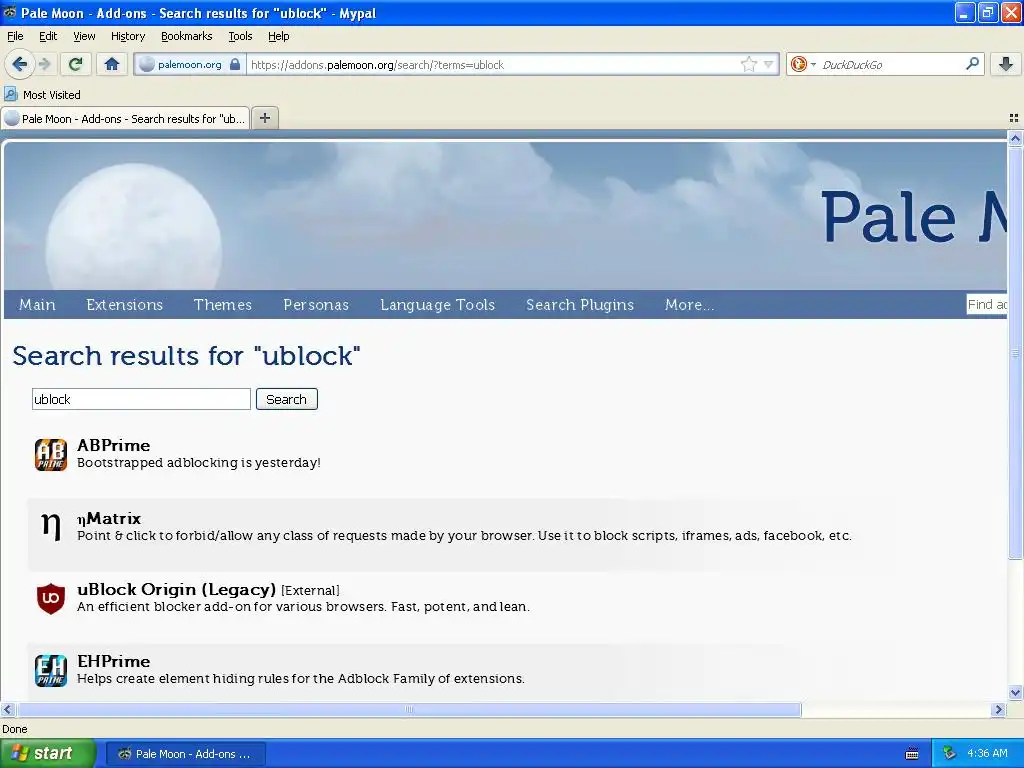Screen dimensions: 1024x768
Task: Click the ublock search text field
Action: tap(141, 399)
